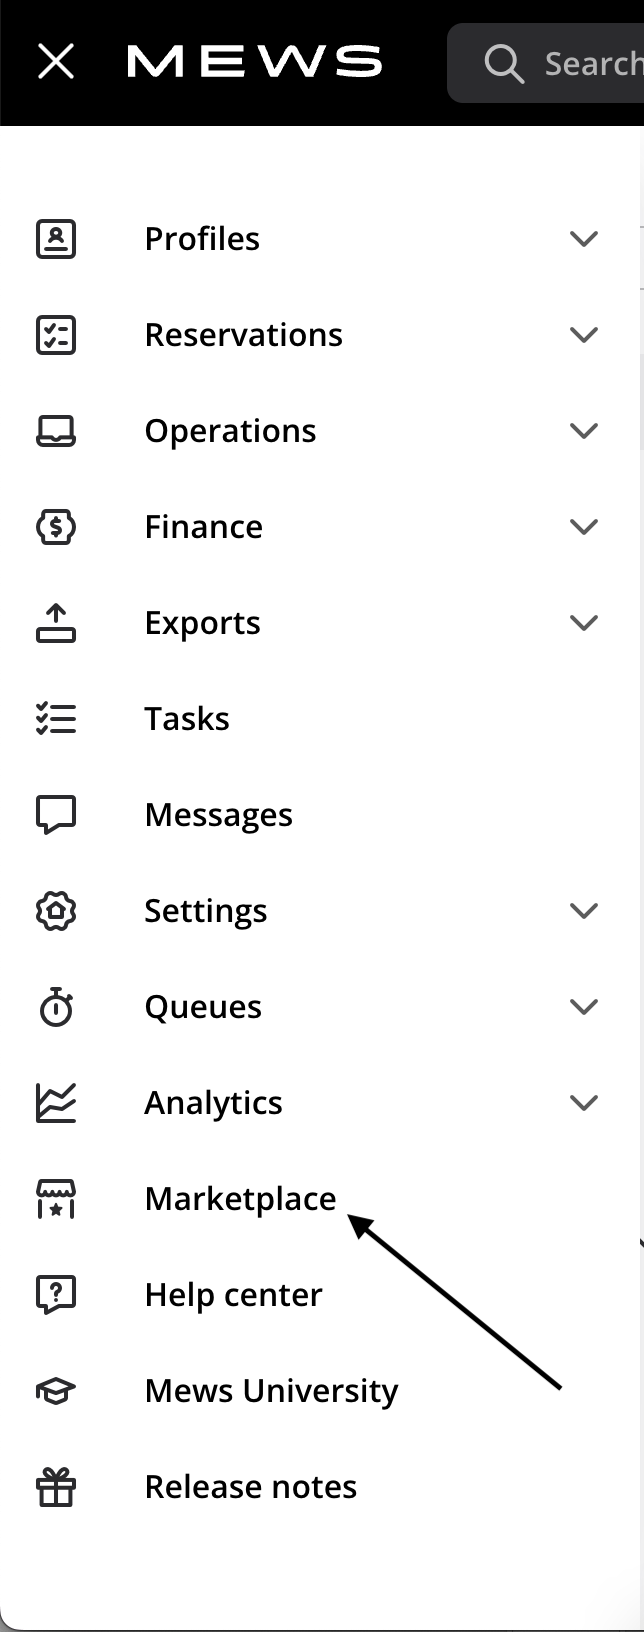Click the Release notes gift icon
The width and height of the screenshot is (644, 1632).
56,1487
